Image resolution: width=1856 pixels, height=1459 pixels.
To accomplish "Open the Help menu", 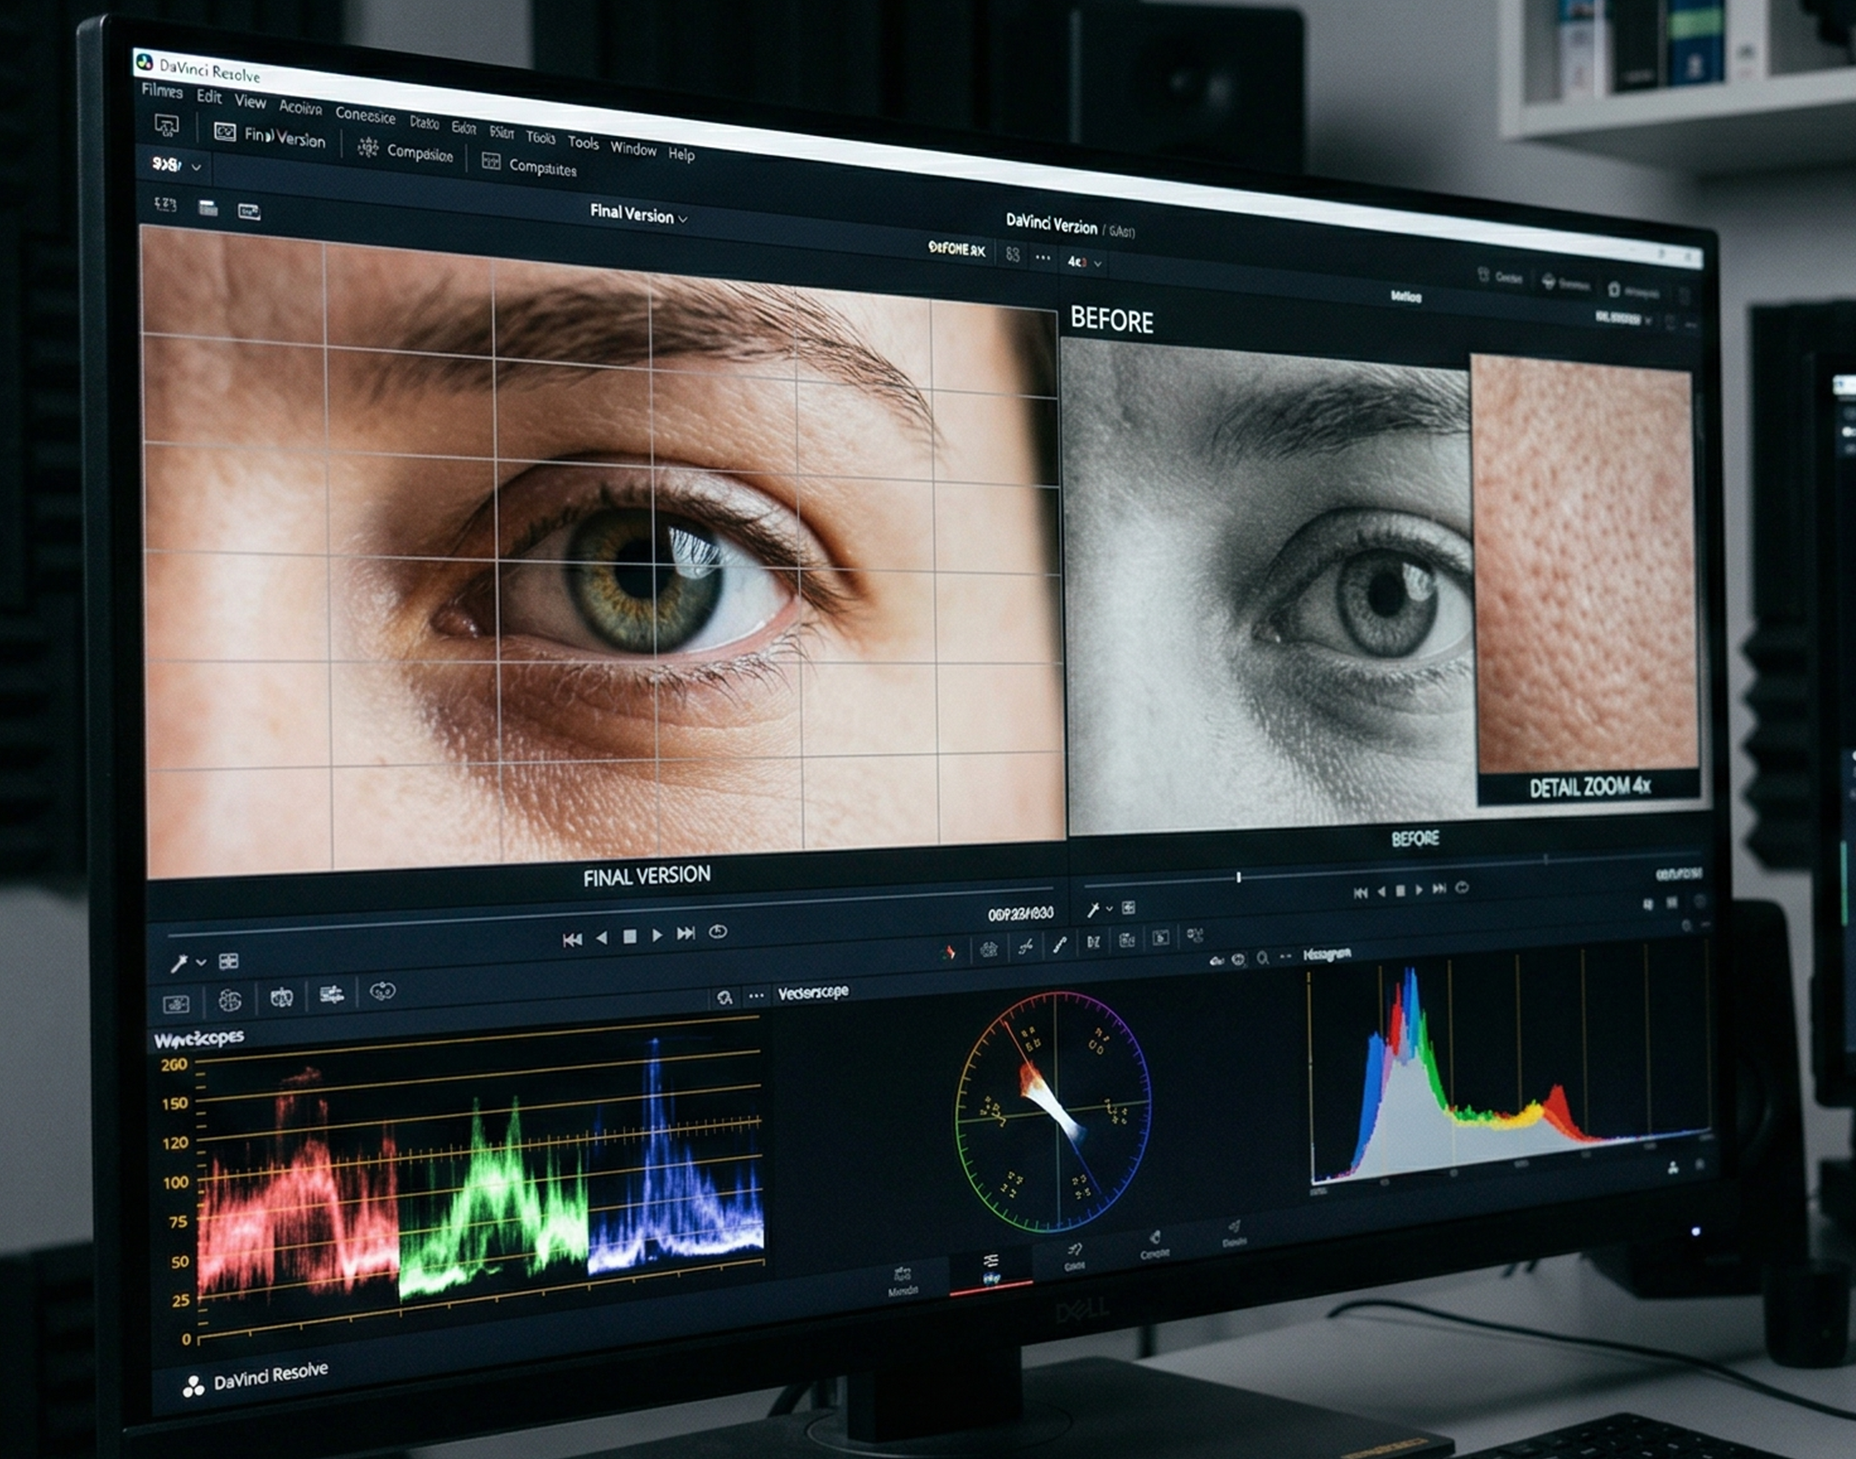I will [681, 154].
